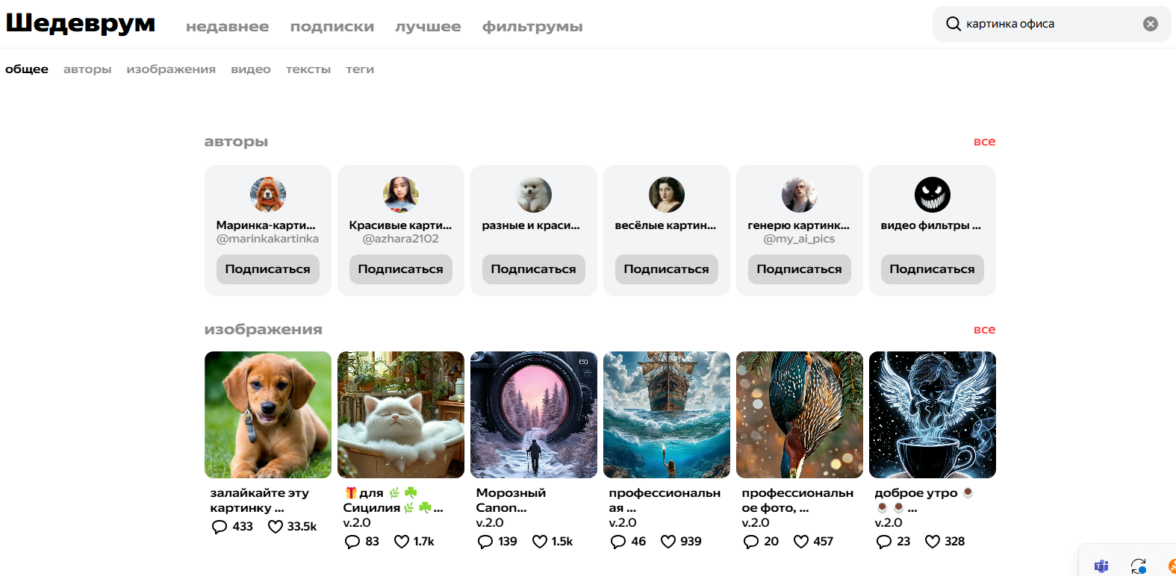
Task: Switch to the авторы tab
Action: click(x=87, y=69)
